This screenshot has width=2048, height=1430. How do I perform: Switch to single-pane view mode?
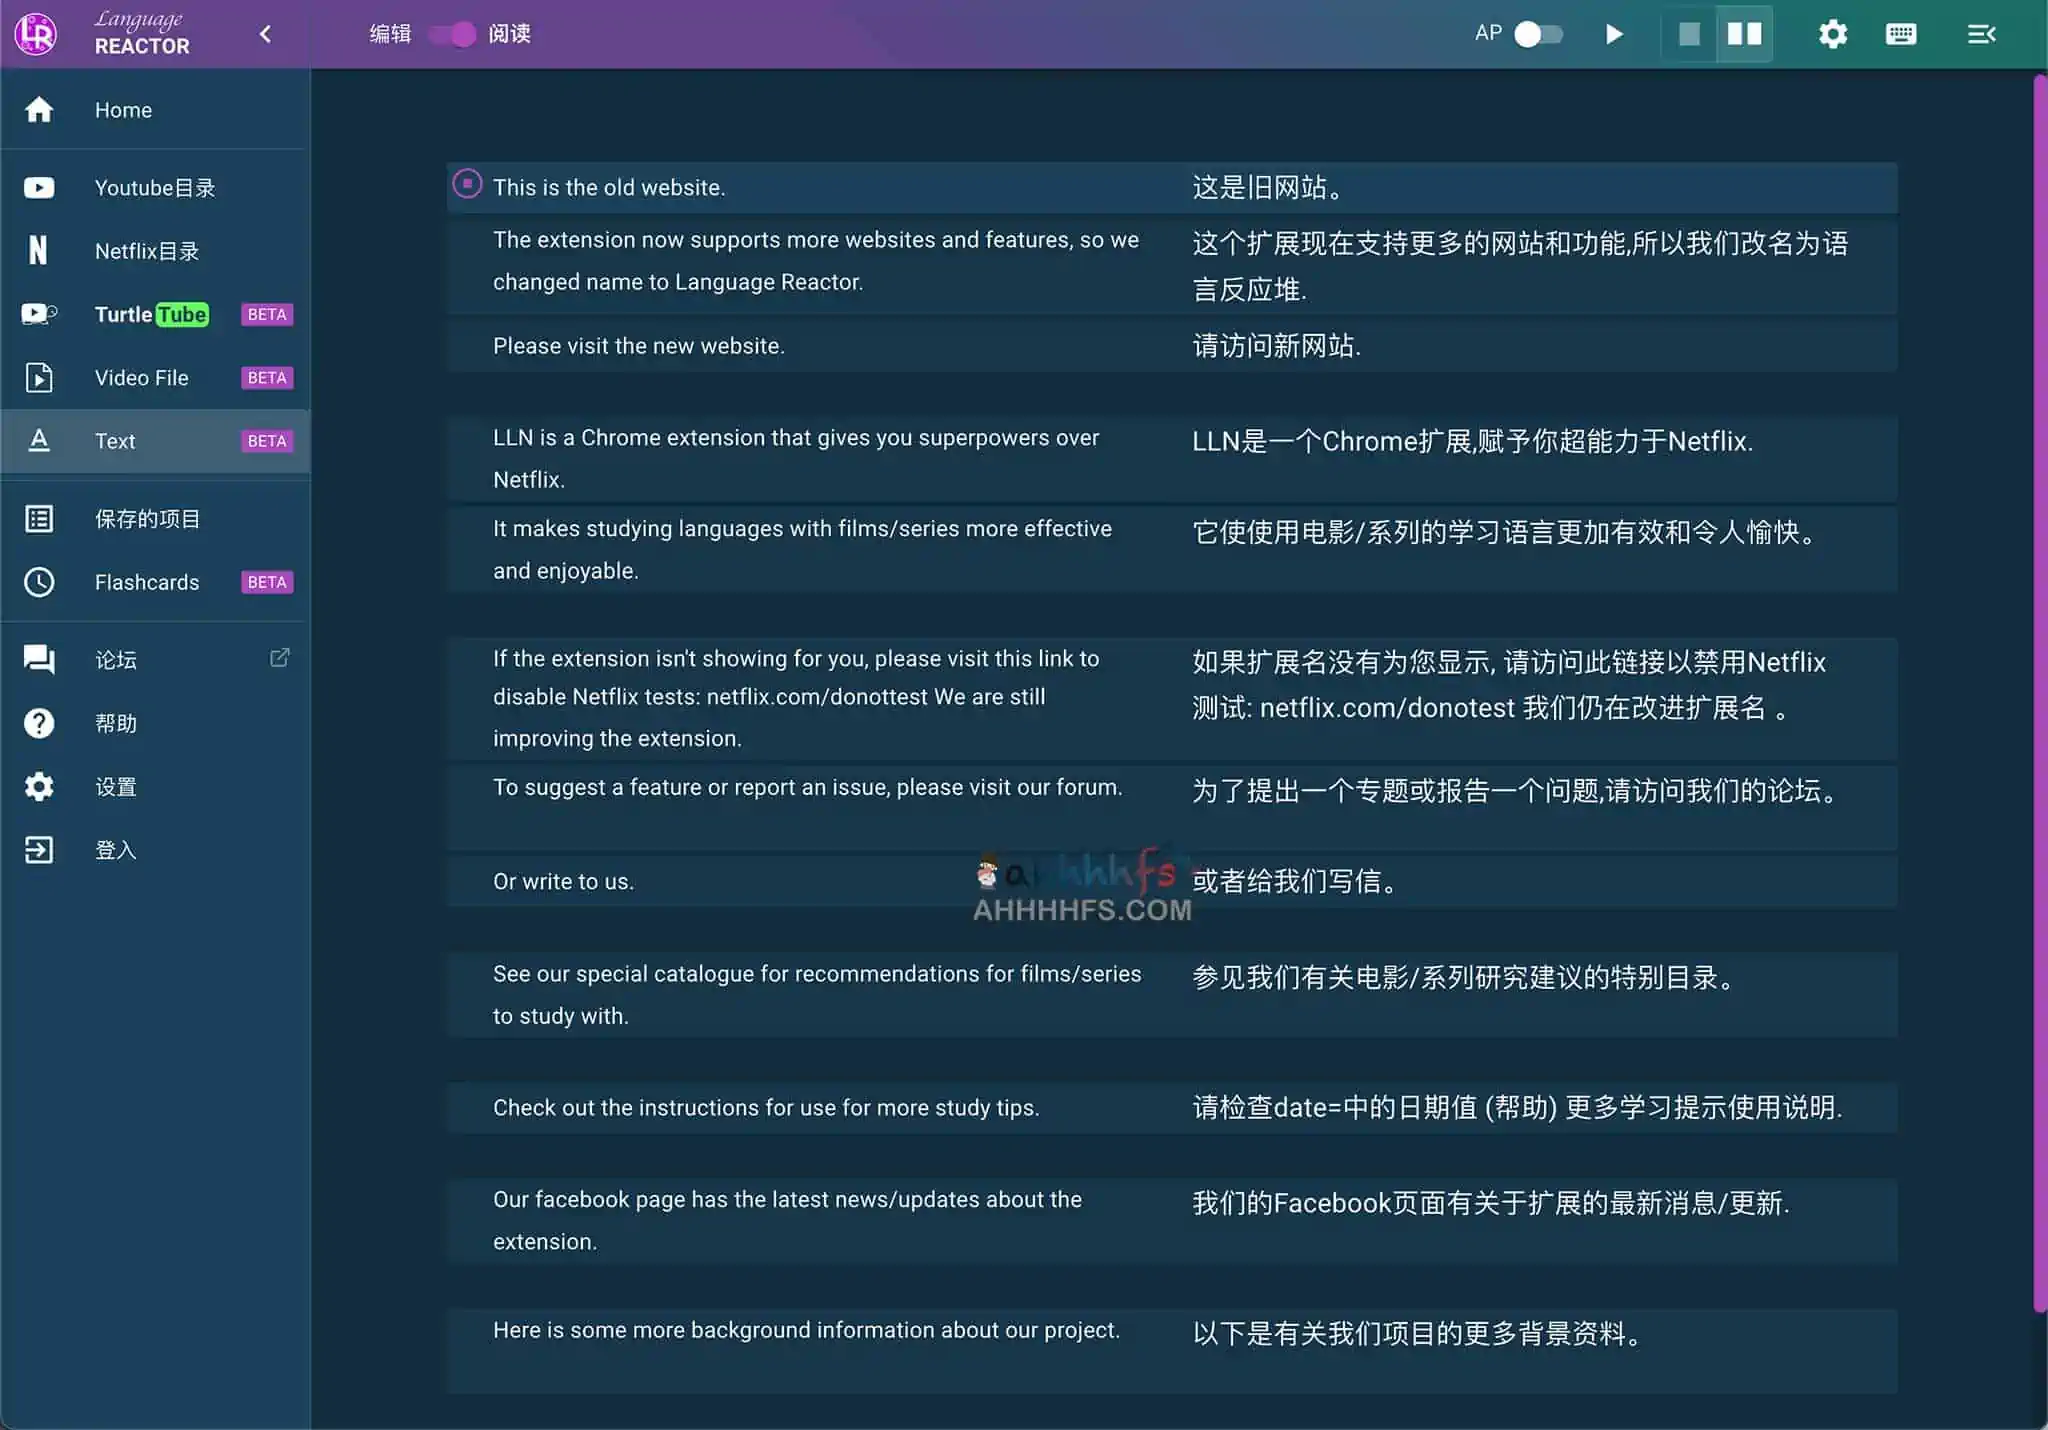(x=1690, y=33)
